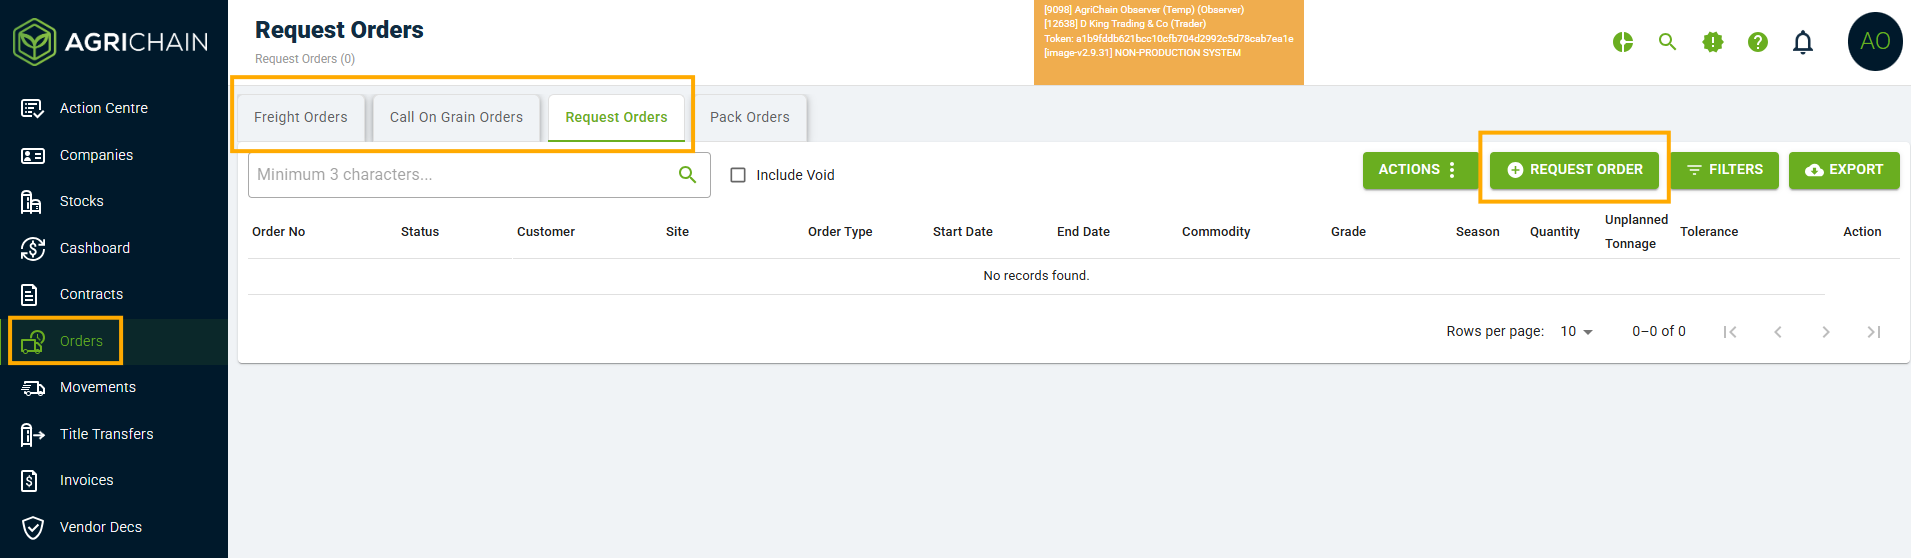Click the green pie chart header icon
The image size is (1911, 558).
pyautogui.click(x=1623, y=42)
